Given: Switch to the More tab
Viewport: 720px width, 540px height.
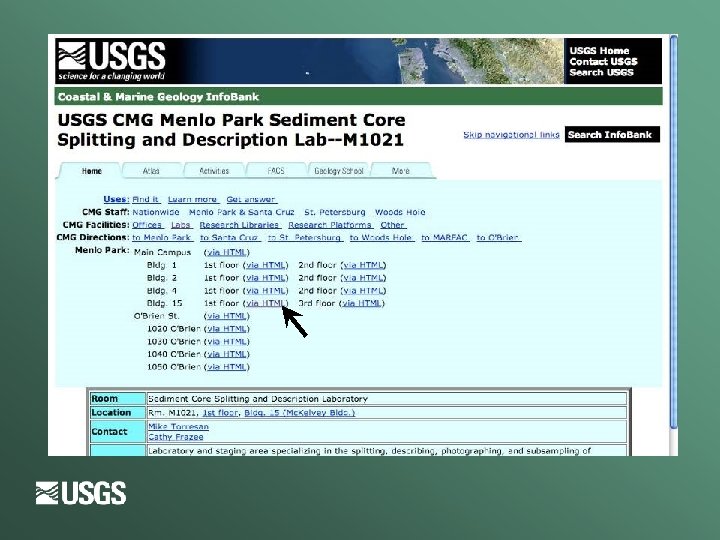Looking at the screenshot, I should (400, 171).
